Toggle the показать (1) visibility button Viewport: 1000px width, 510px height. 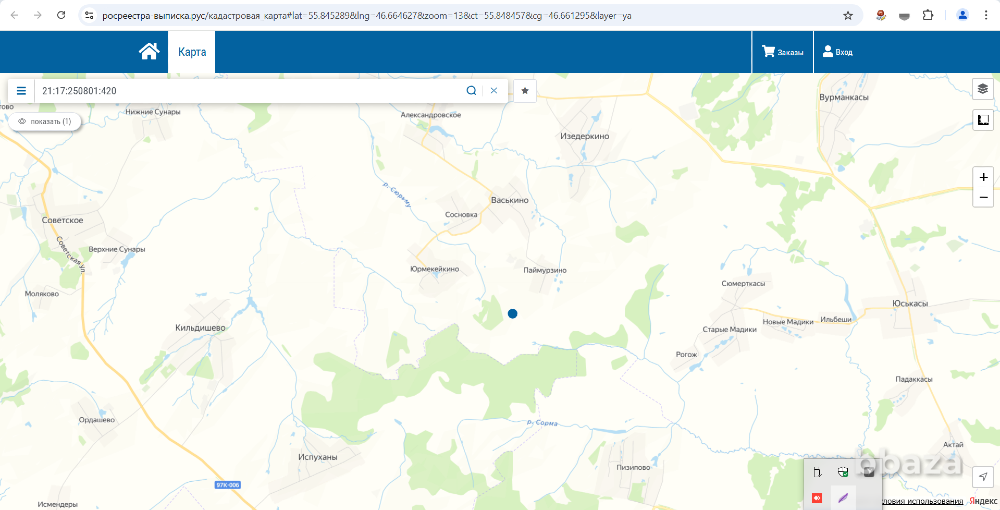(x=45, y=121)
